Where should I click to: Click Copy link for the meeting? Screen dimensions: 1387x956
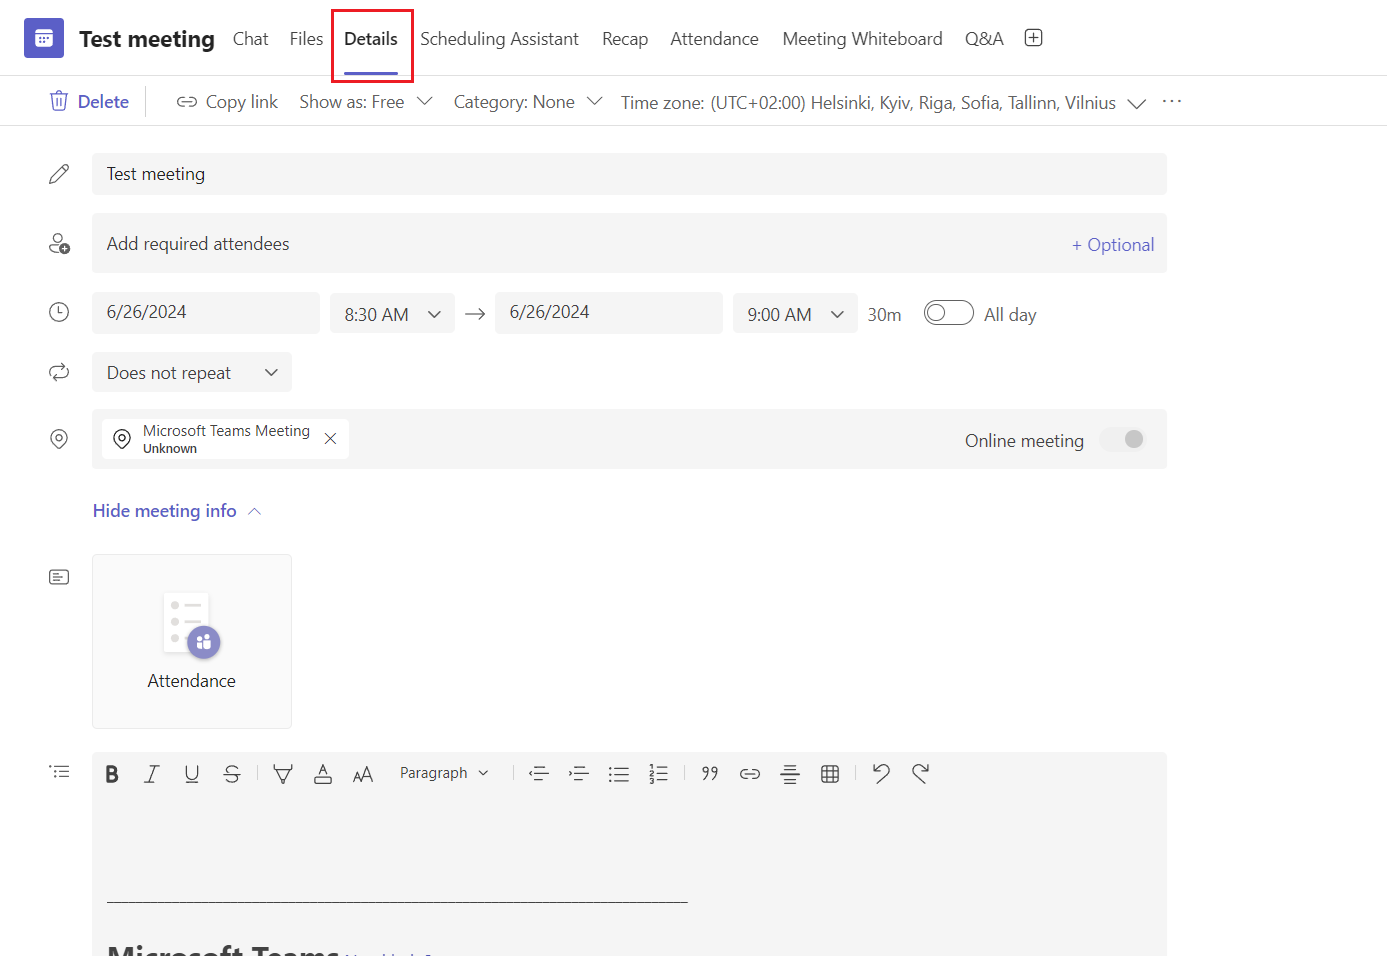(x=226, y=101)
